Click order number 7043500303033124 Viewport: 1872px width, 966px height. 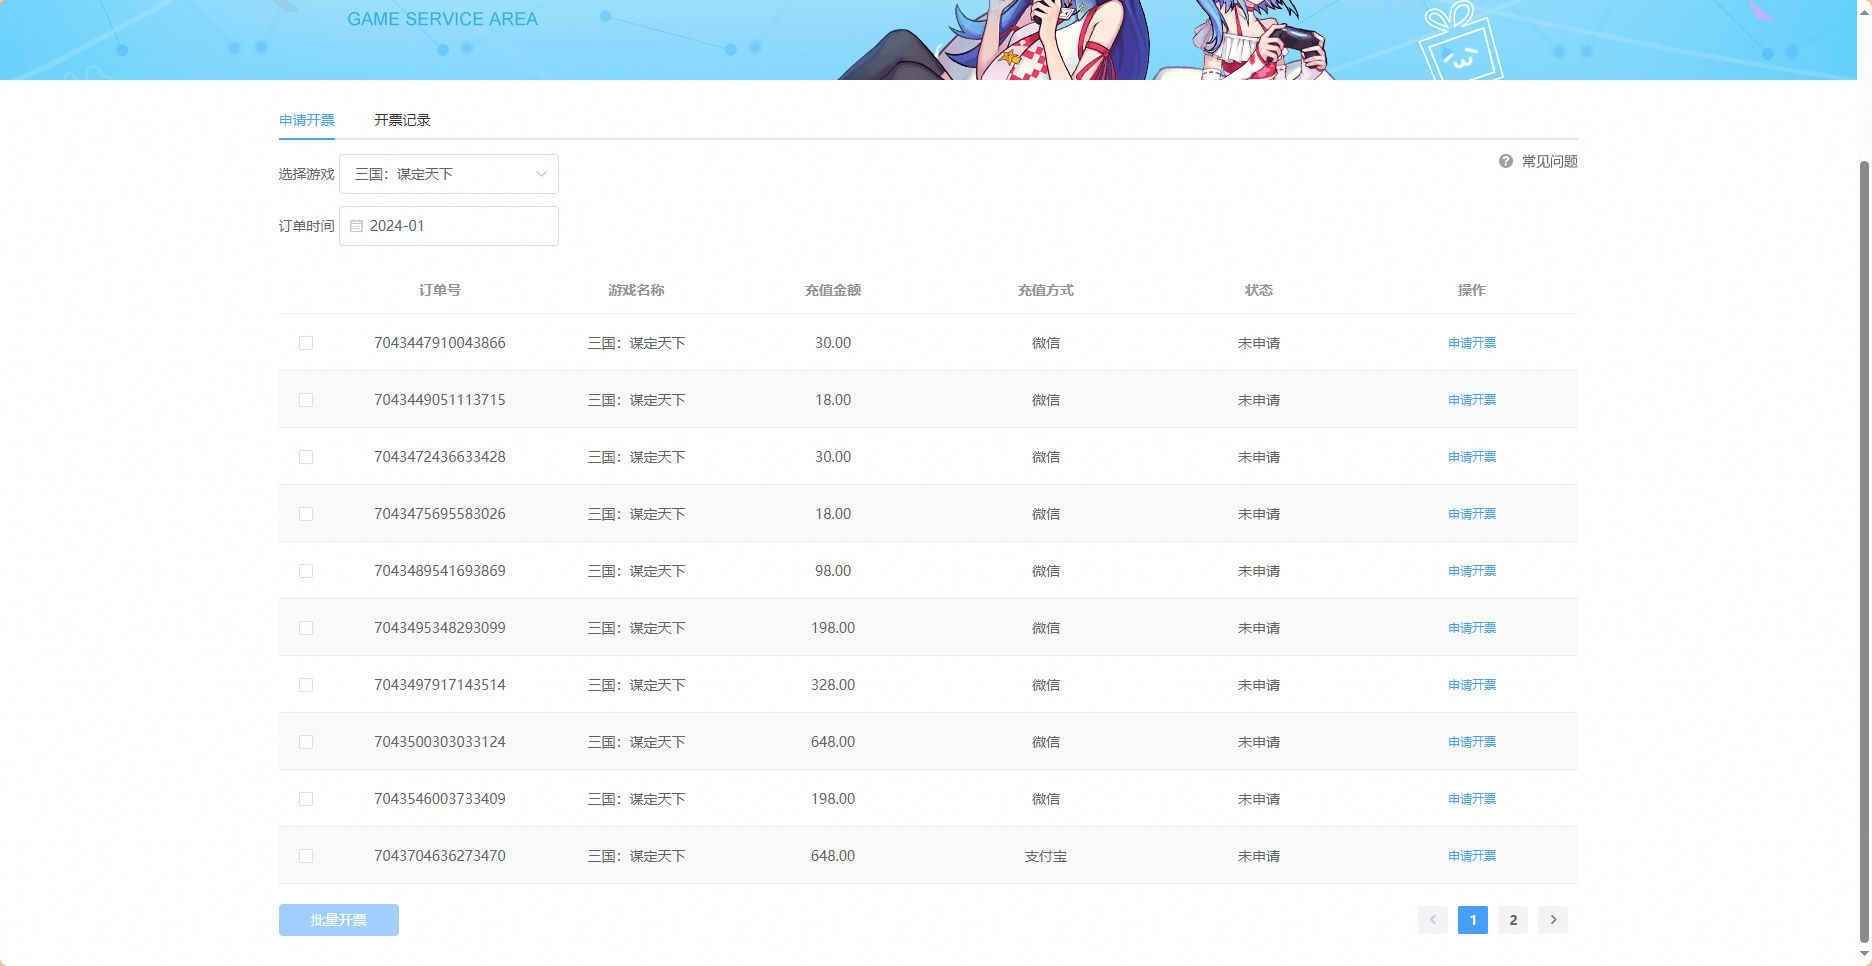click(440, 742)
